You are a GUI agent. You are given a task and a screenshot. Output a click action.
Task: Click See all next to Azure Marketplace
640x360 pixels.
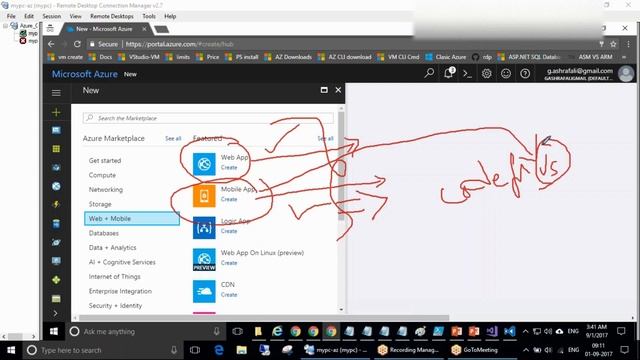click(x=173, y=139)
